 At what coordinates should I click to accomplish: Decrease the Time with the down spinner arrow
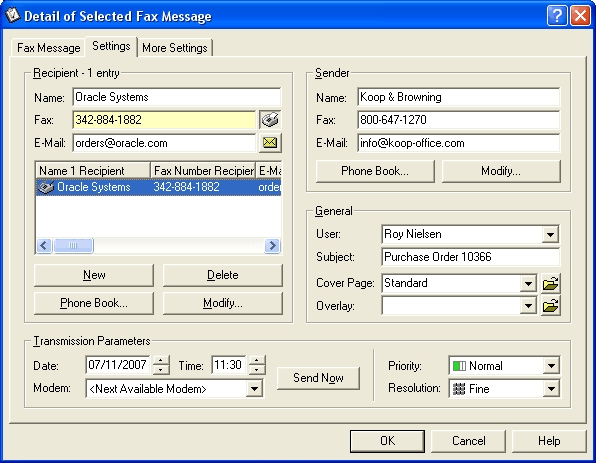click(x=257, y=370)
